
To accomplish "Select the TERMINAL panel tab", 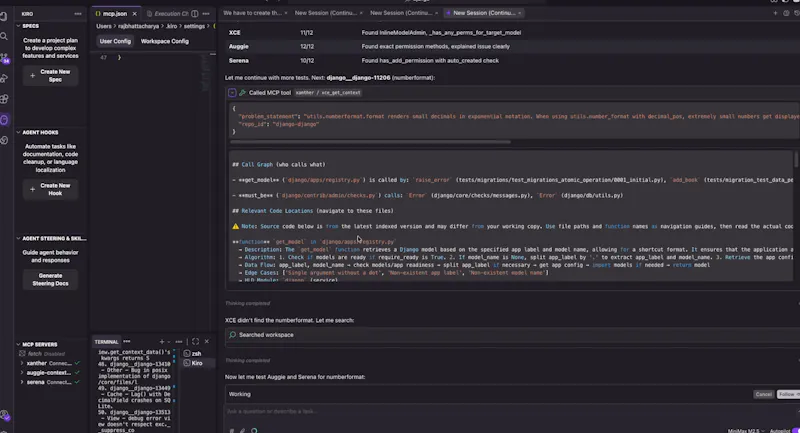I will coord(106,342).
